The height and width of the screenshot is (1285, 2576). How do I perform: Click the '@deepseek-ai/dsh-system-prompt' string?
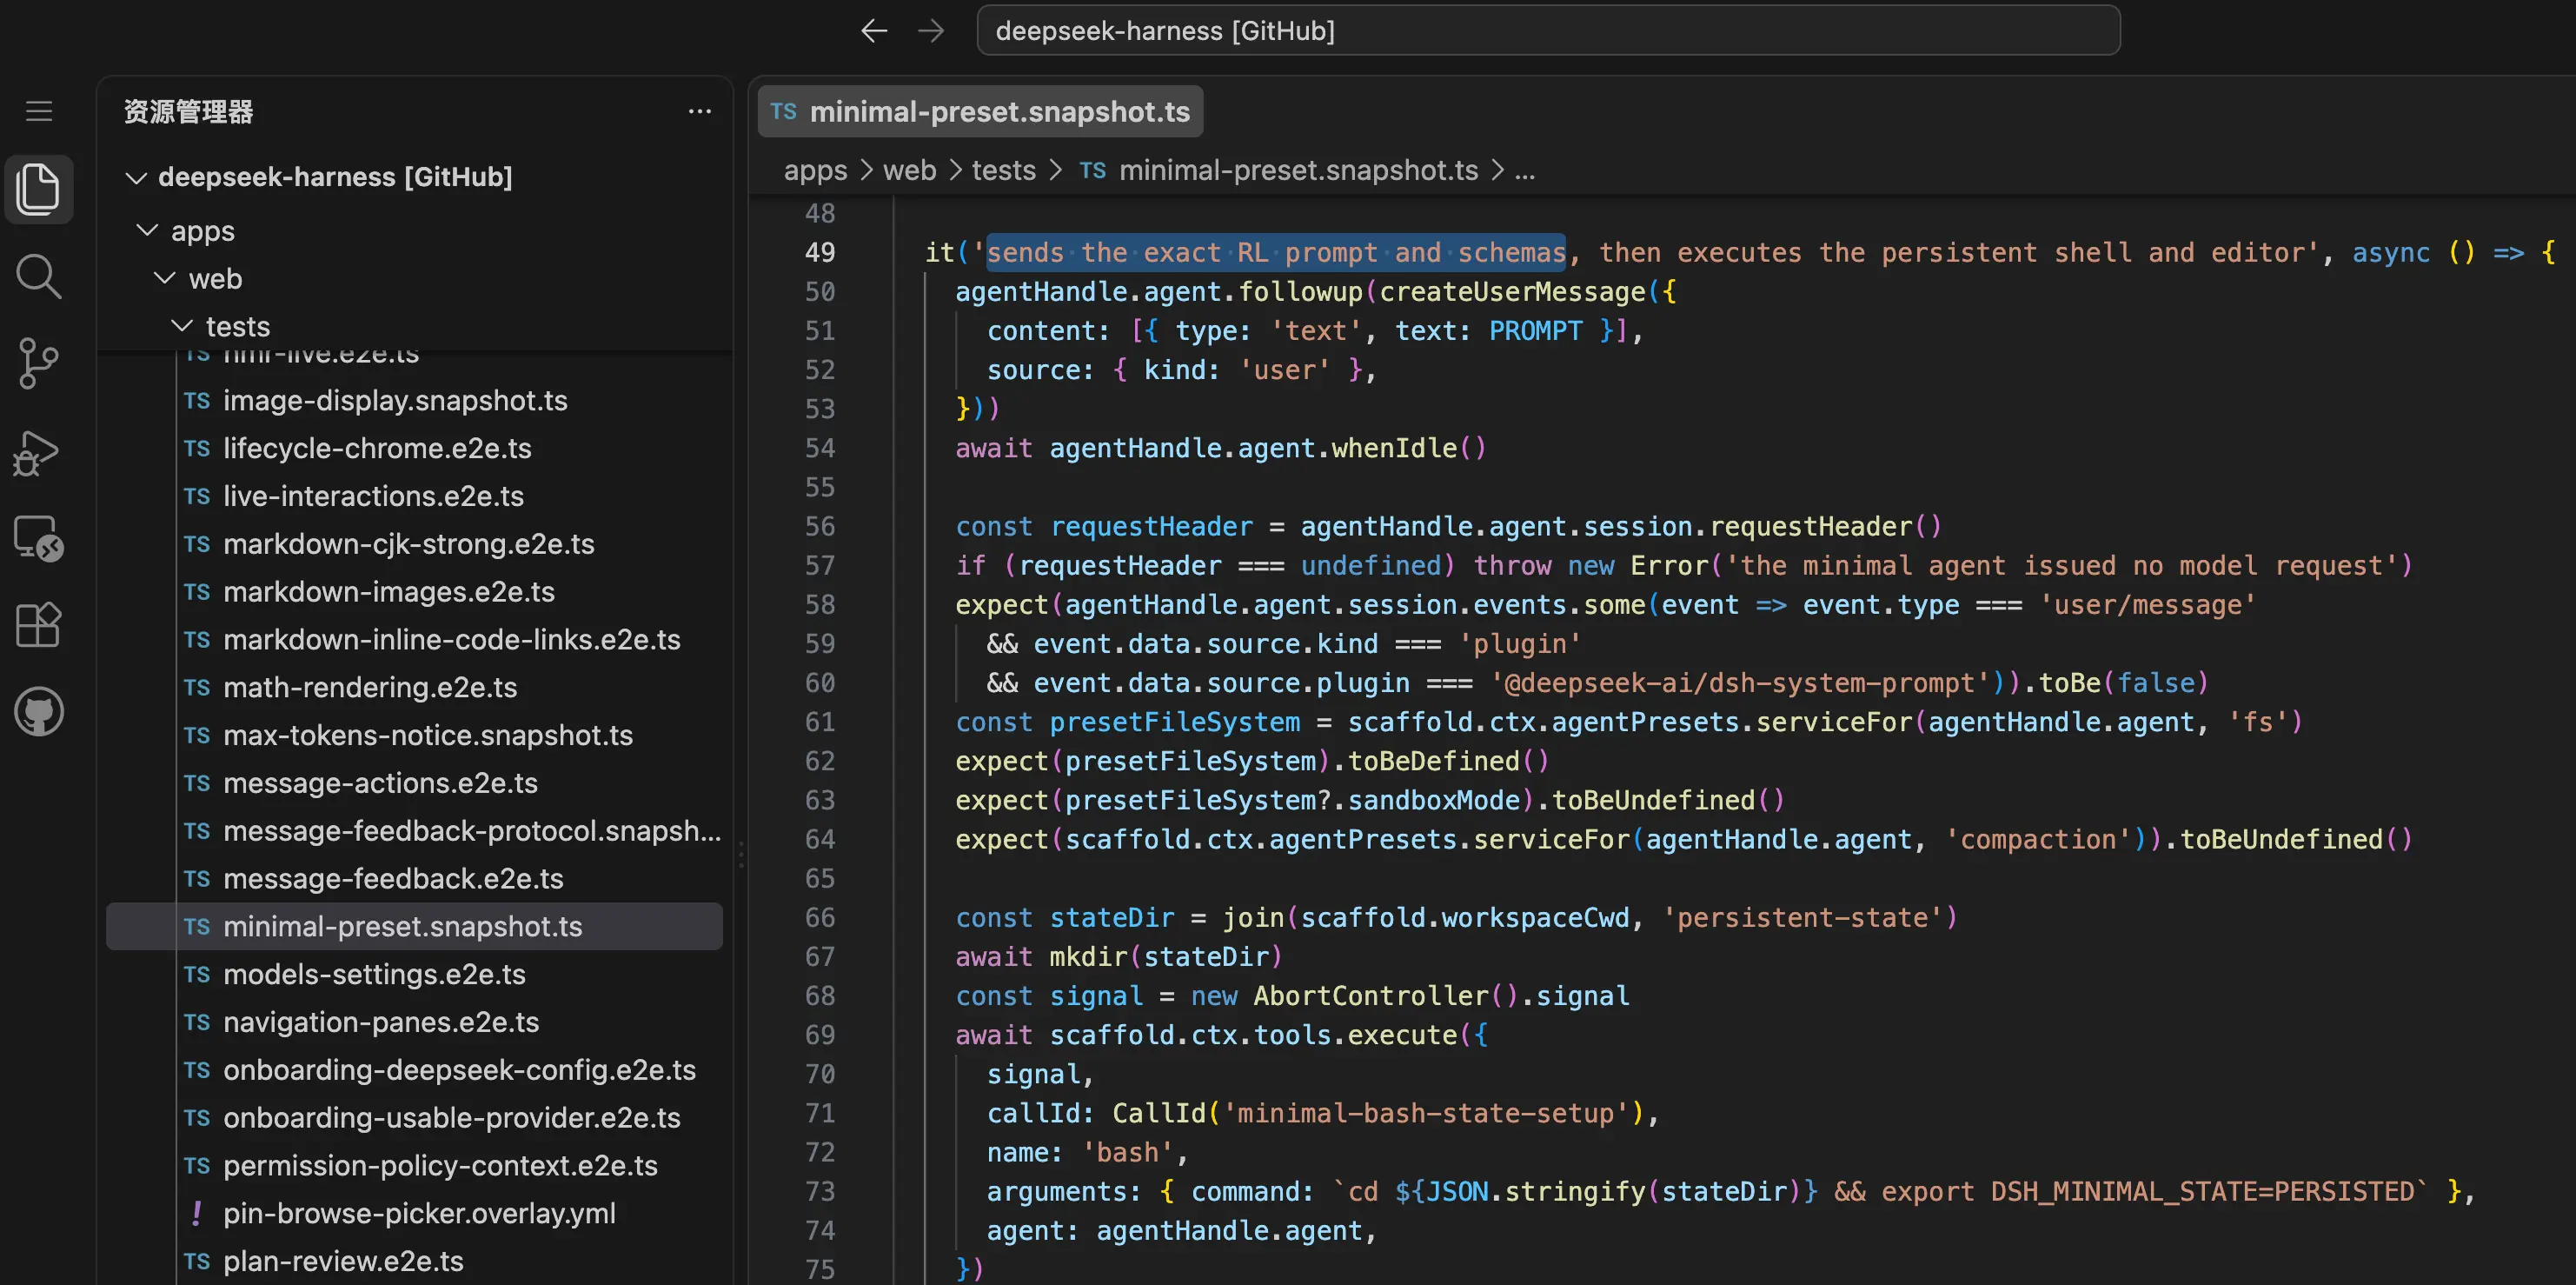click(x=1740, y=683)
